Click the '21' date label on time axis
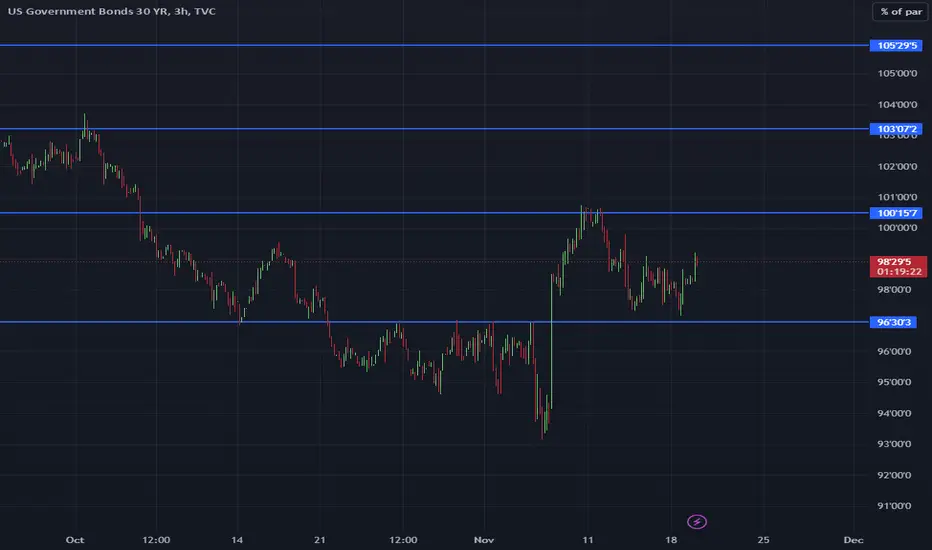The height and width of the screenshot is (550, 932). [320, 540]
